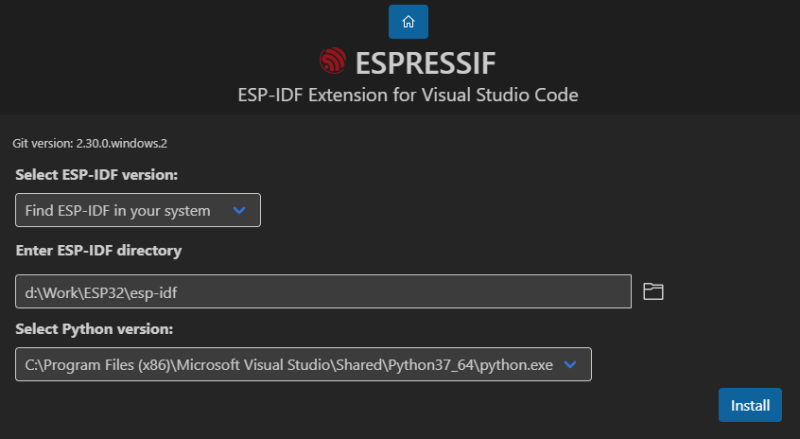
Task: Click the d:\Work\ESP32\esp-idf path text
Action: coord(101,293)
